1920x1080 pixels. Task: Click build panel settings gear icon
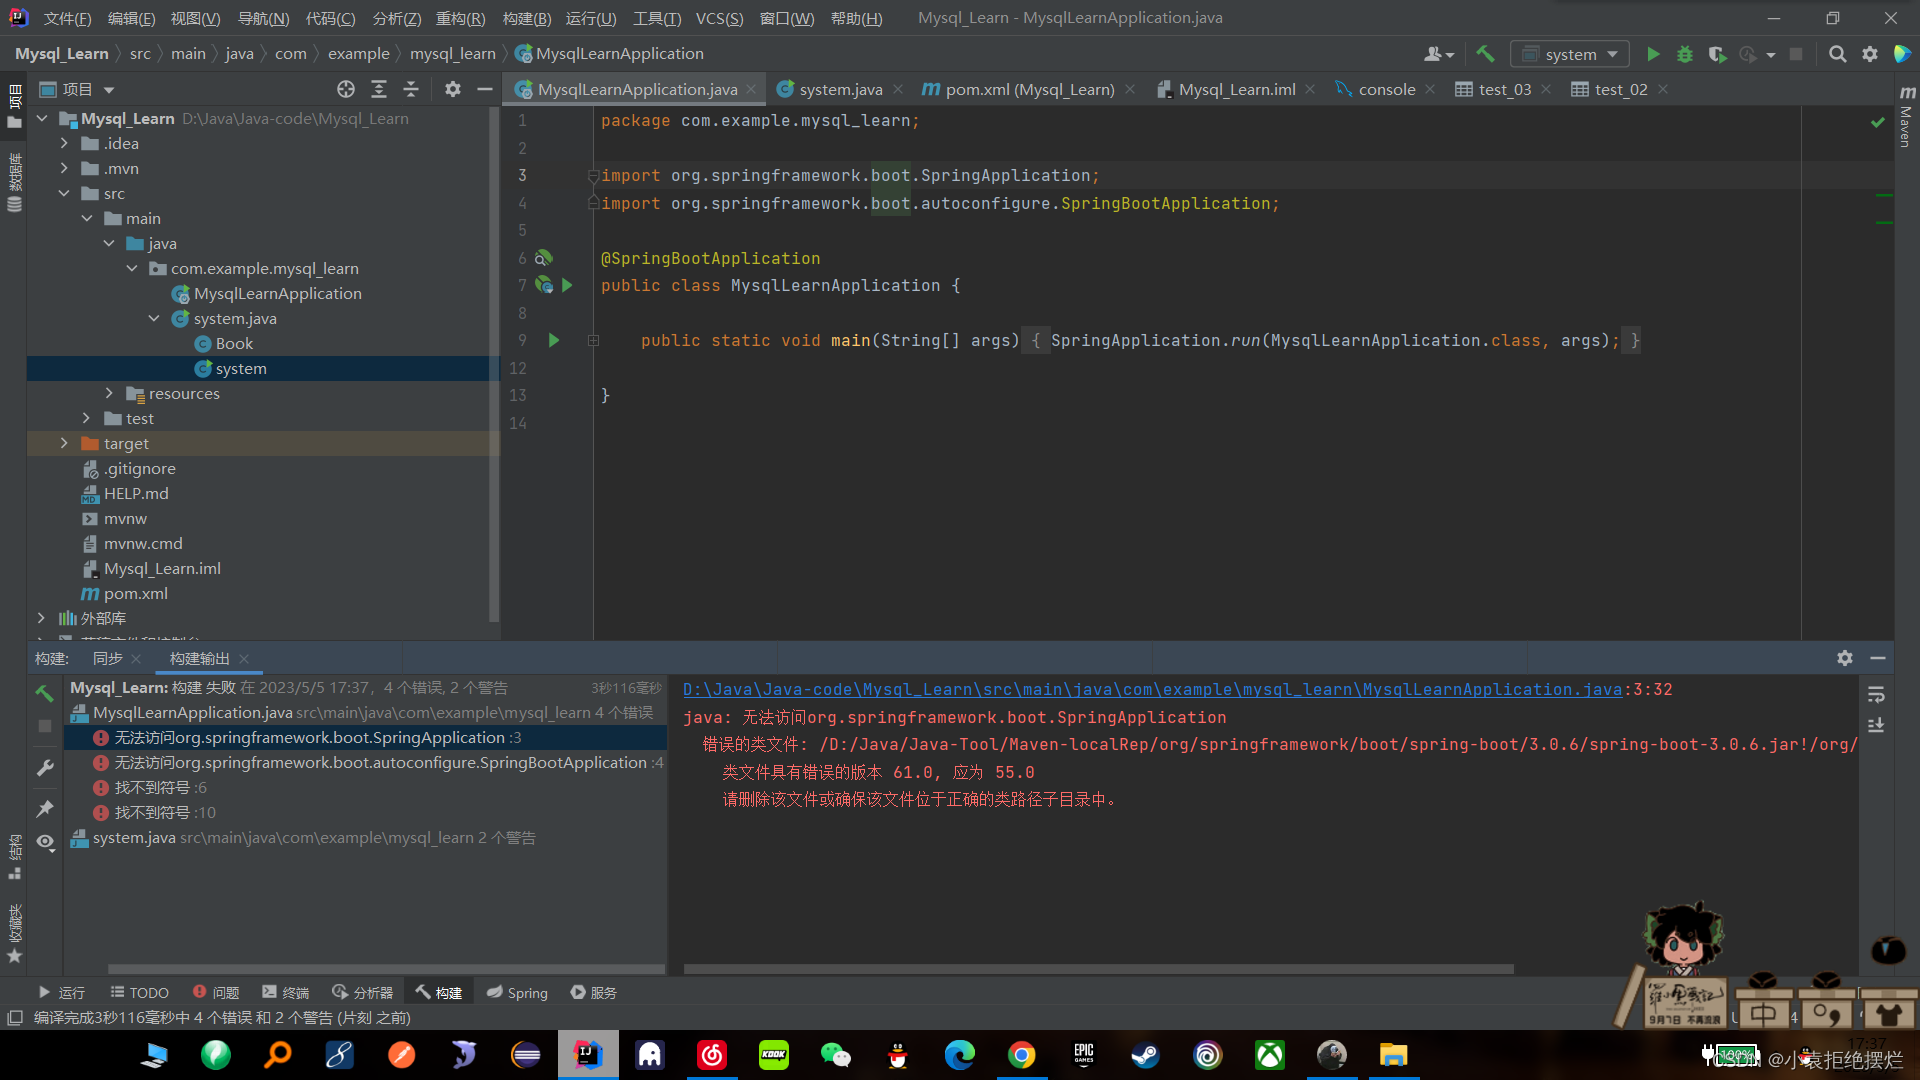click(x=1845, y=658)
